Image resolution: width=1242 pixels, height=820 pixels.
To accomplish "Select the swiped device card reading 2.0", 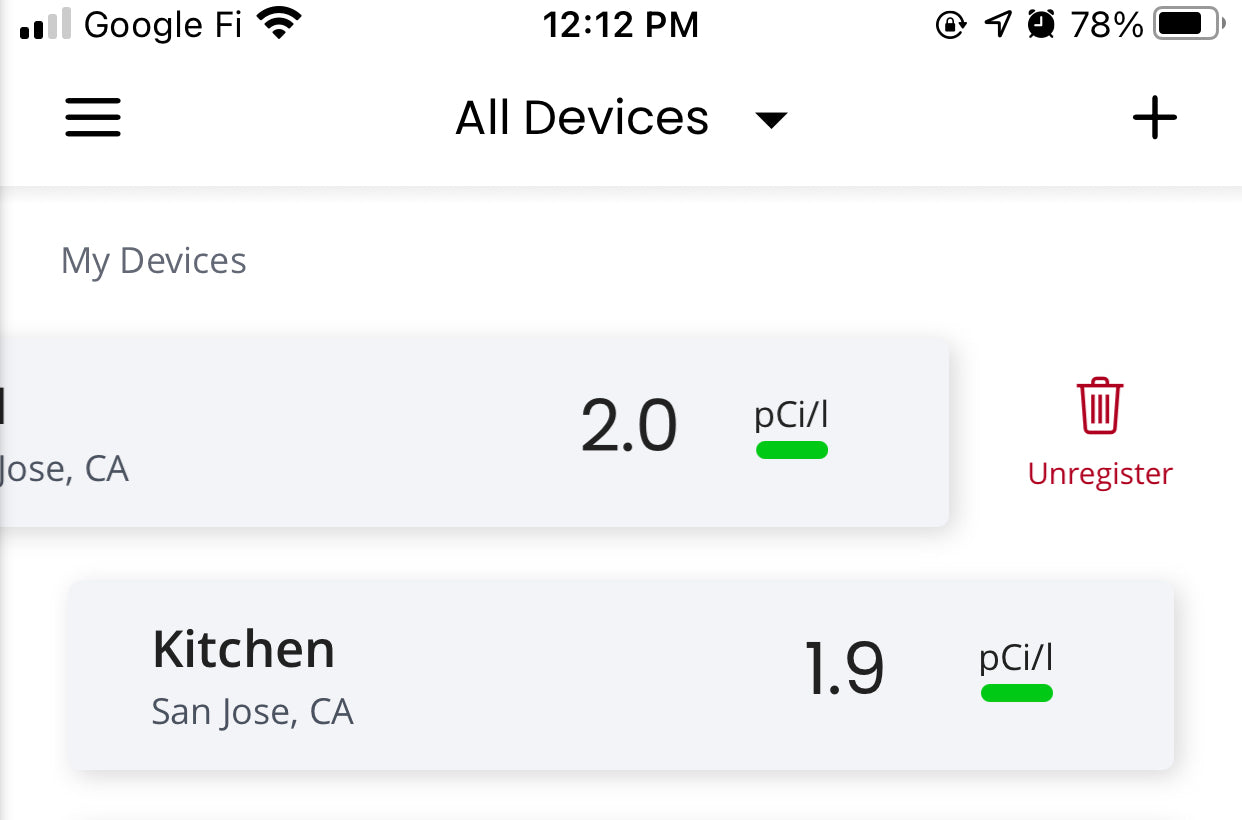I will coord(470,431).
